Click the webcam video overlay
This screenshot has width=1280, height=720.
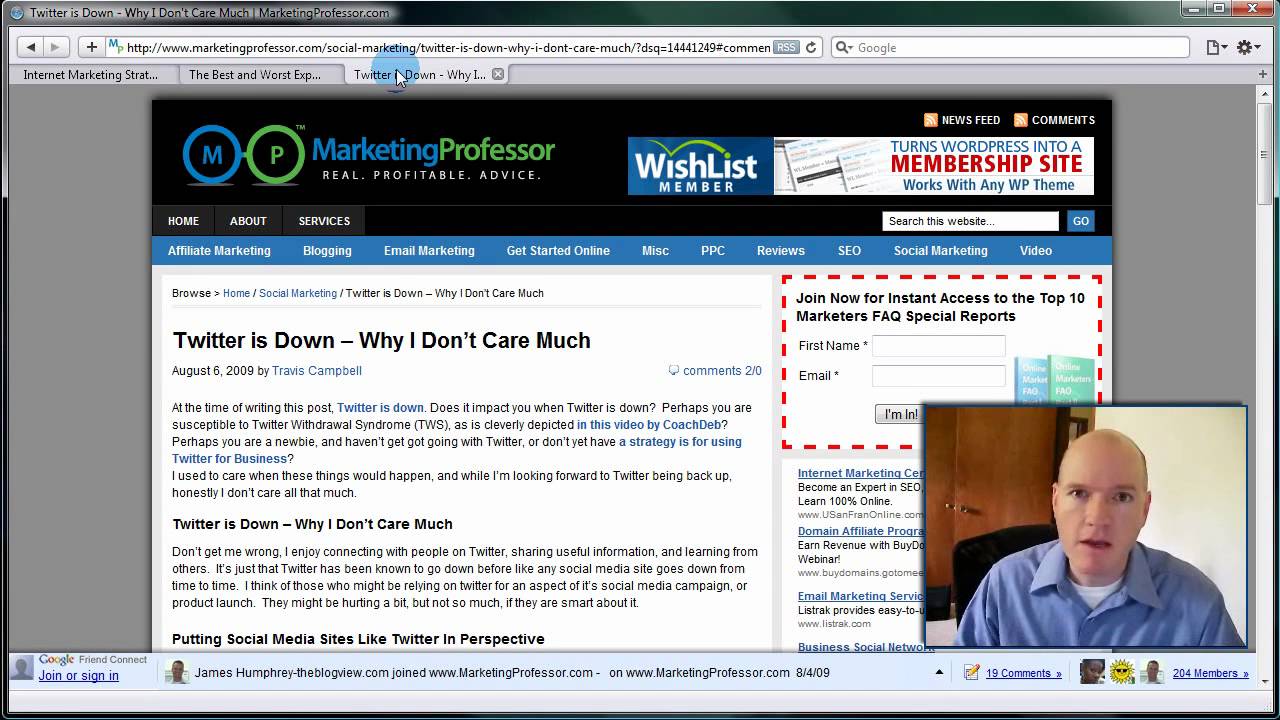[x=1086, y=526]
